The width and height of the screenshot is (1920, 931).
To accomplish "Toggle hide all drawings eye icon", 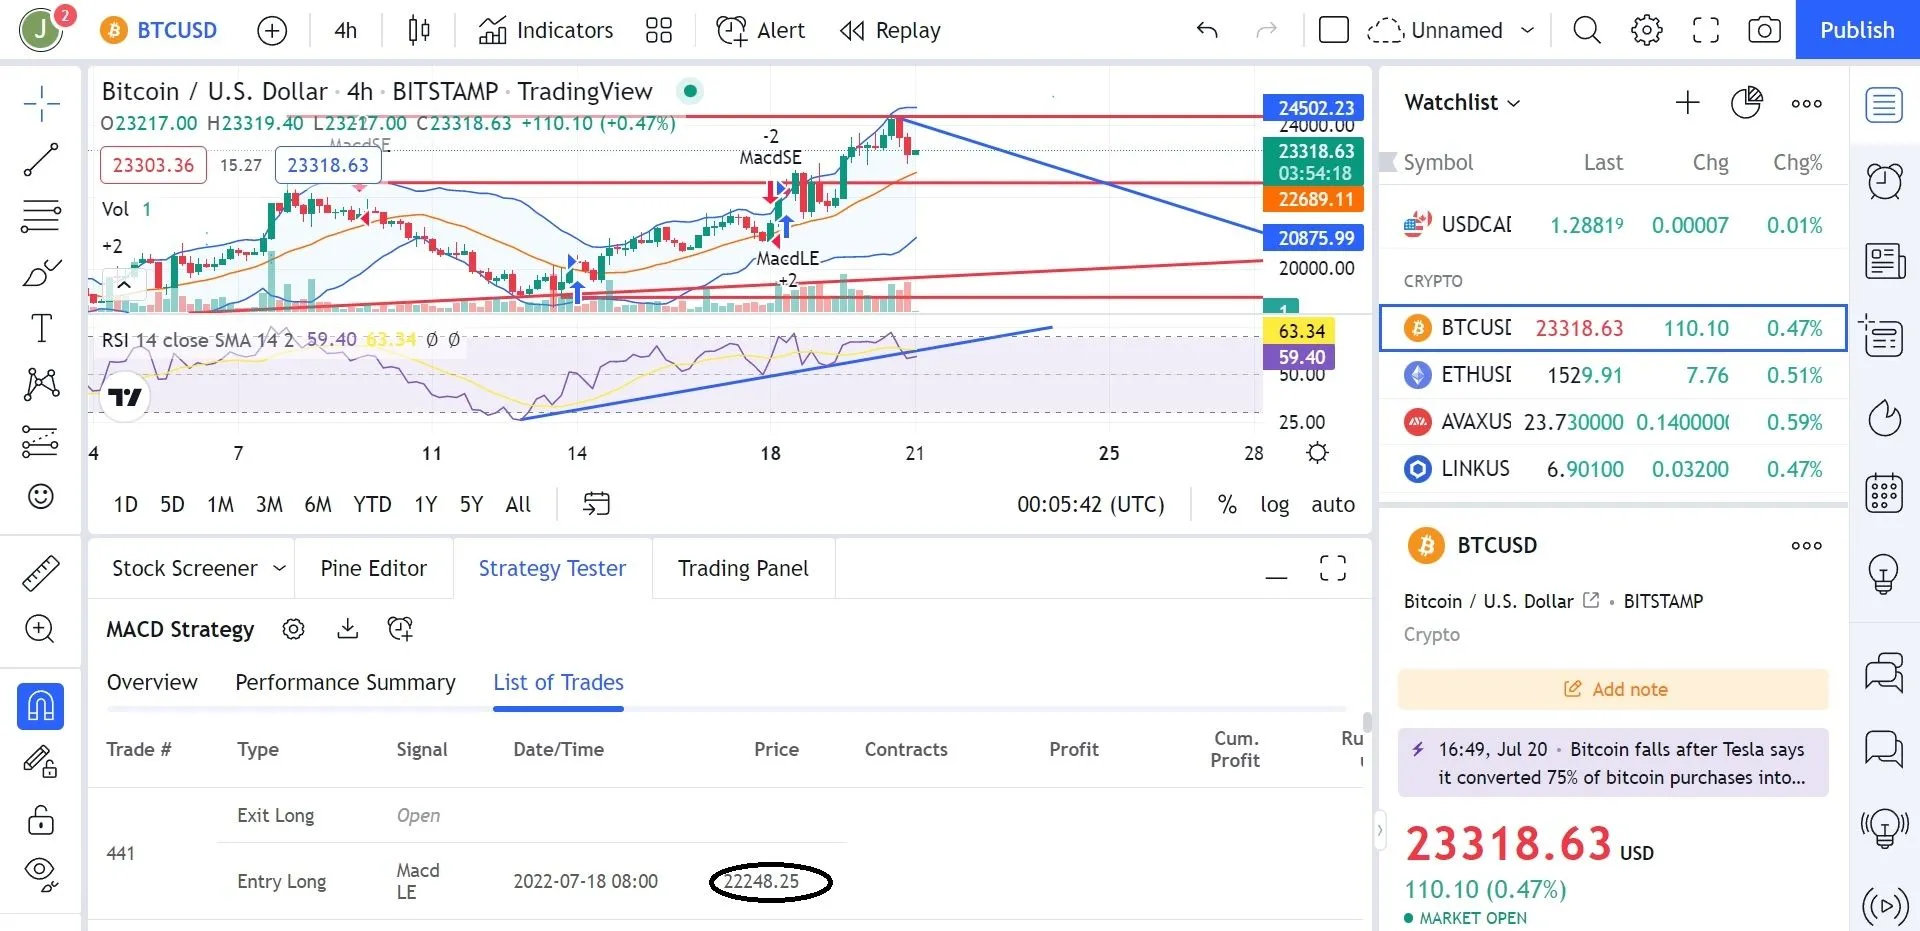I will point(41,874).
